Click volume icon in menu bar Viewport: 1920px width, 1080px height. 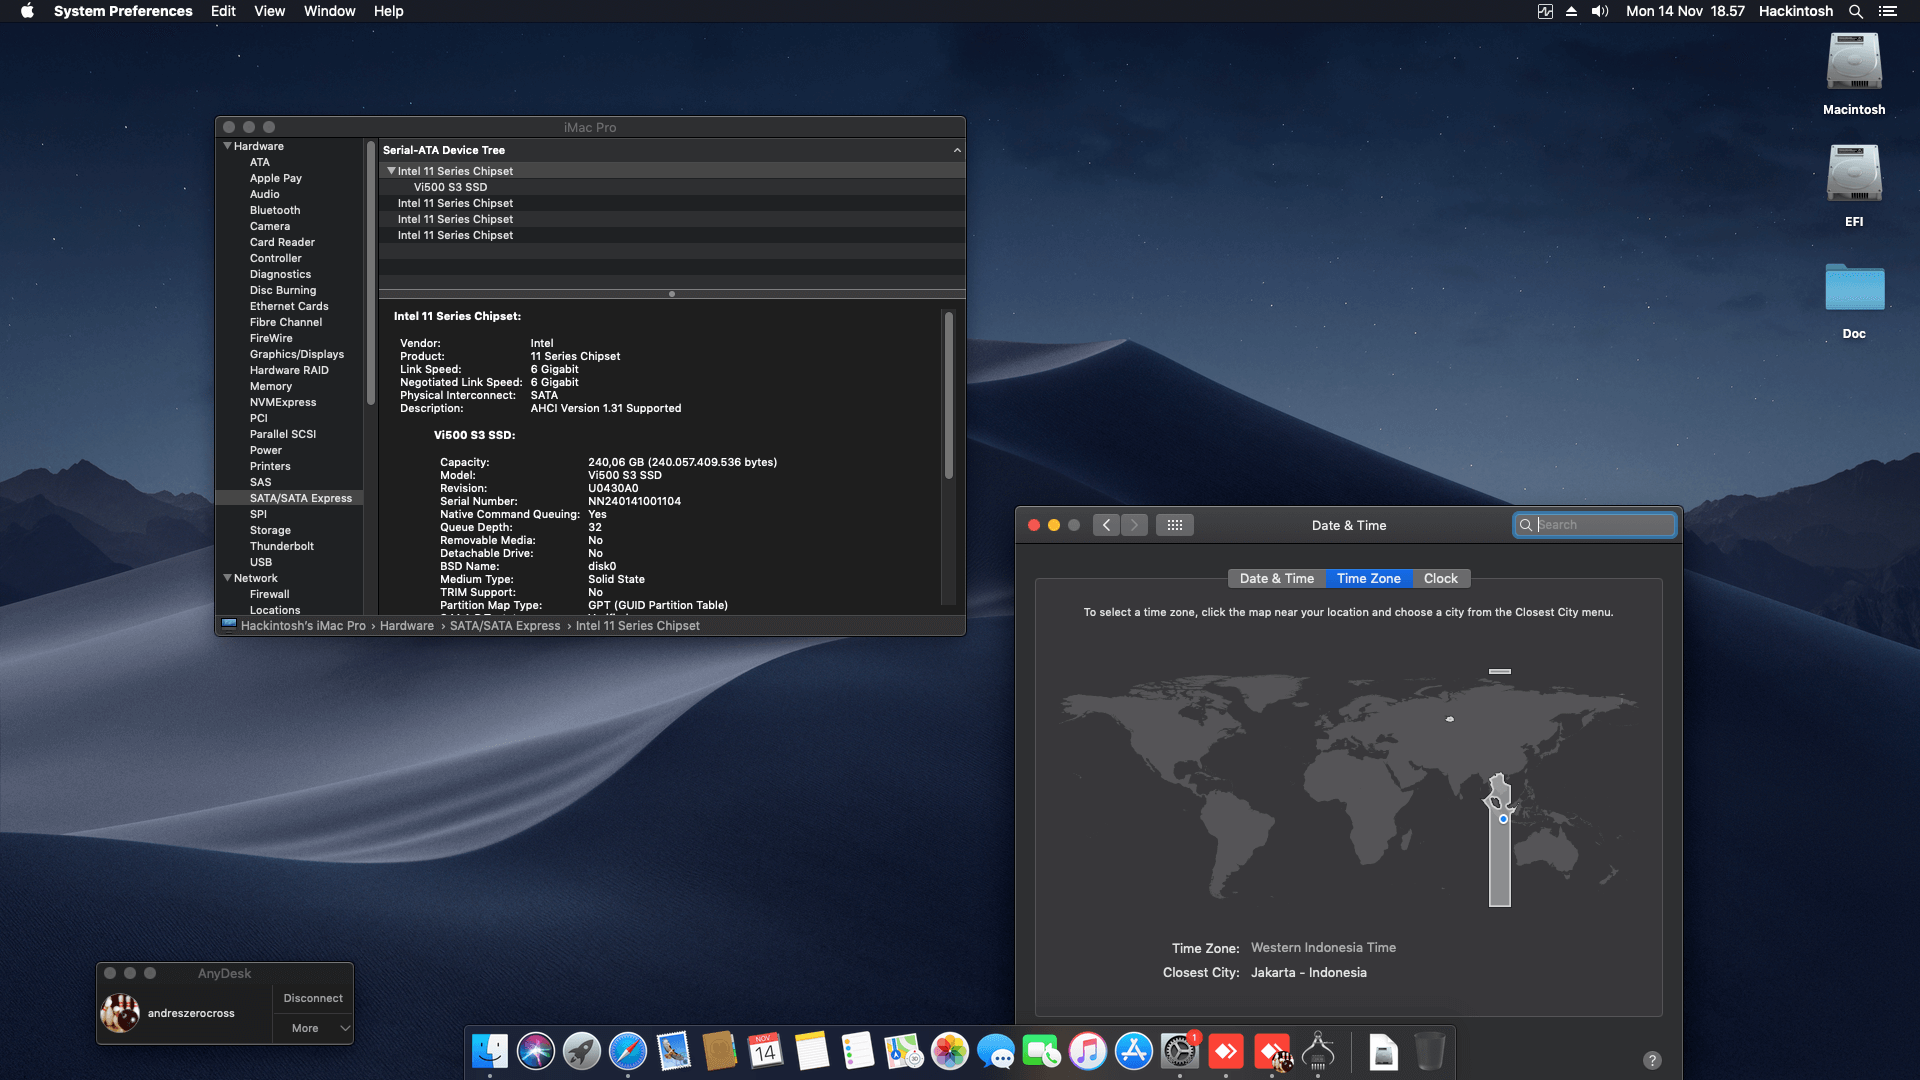click(1600, 11)
